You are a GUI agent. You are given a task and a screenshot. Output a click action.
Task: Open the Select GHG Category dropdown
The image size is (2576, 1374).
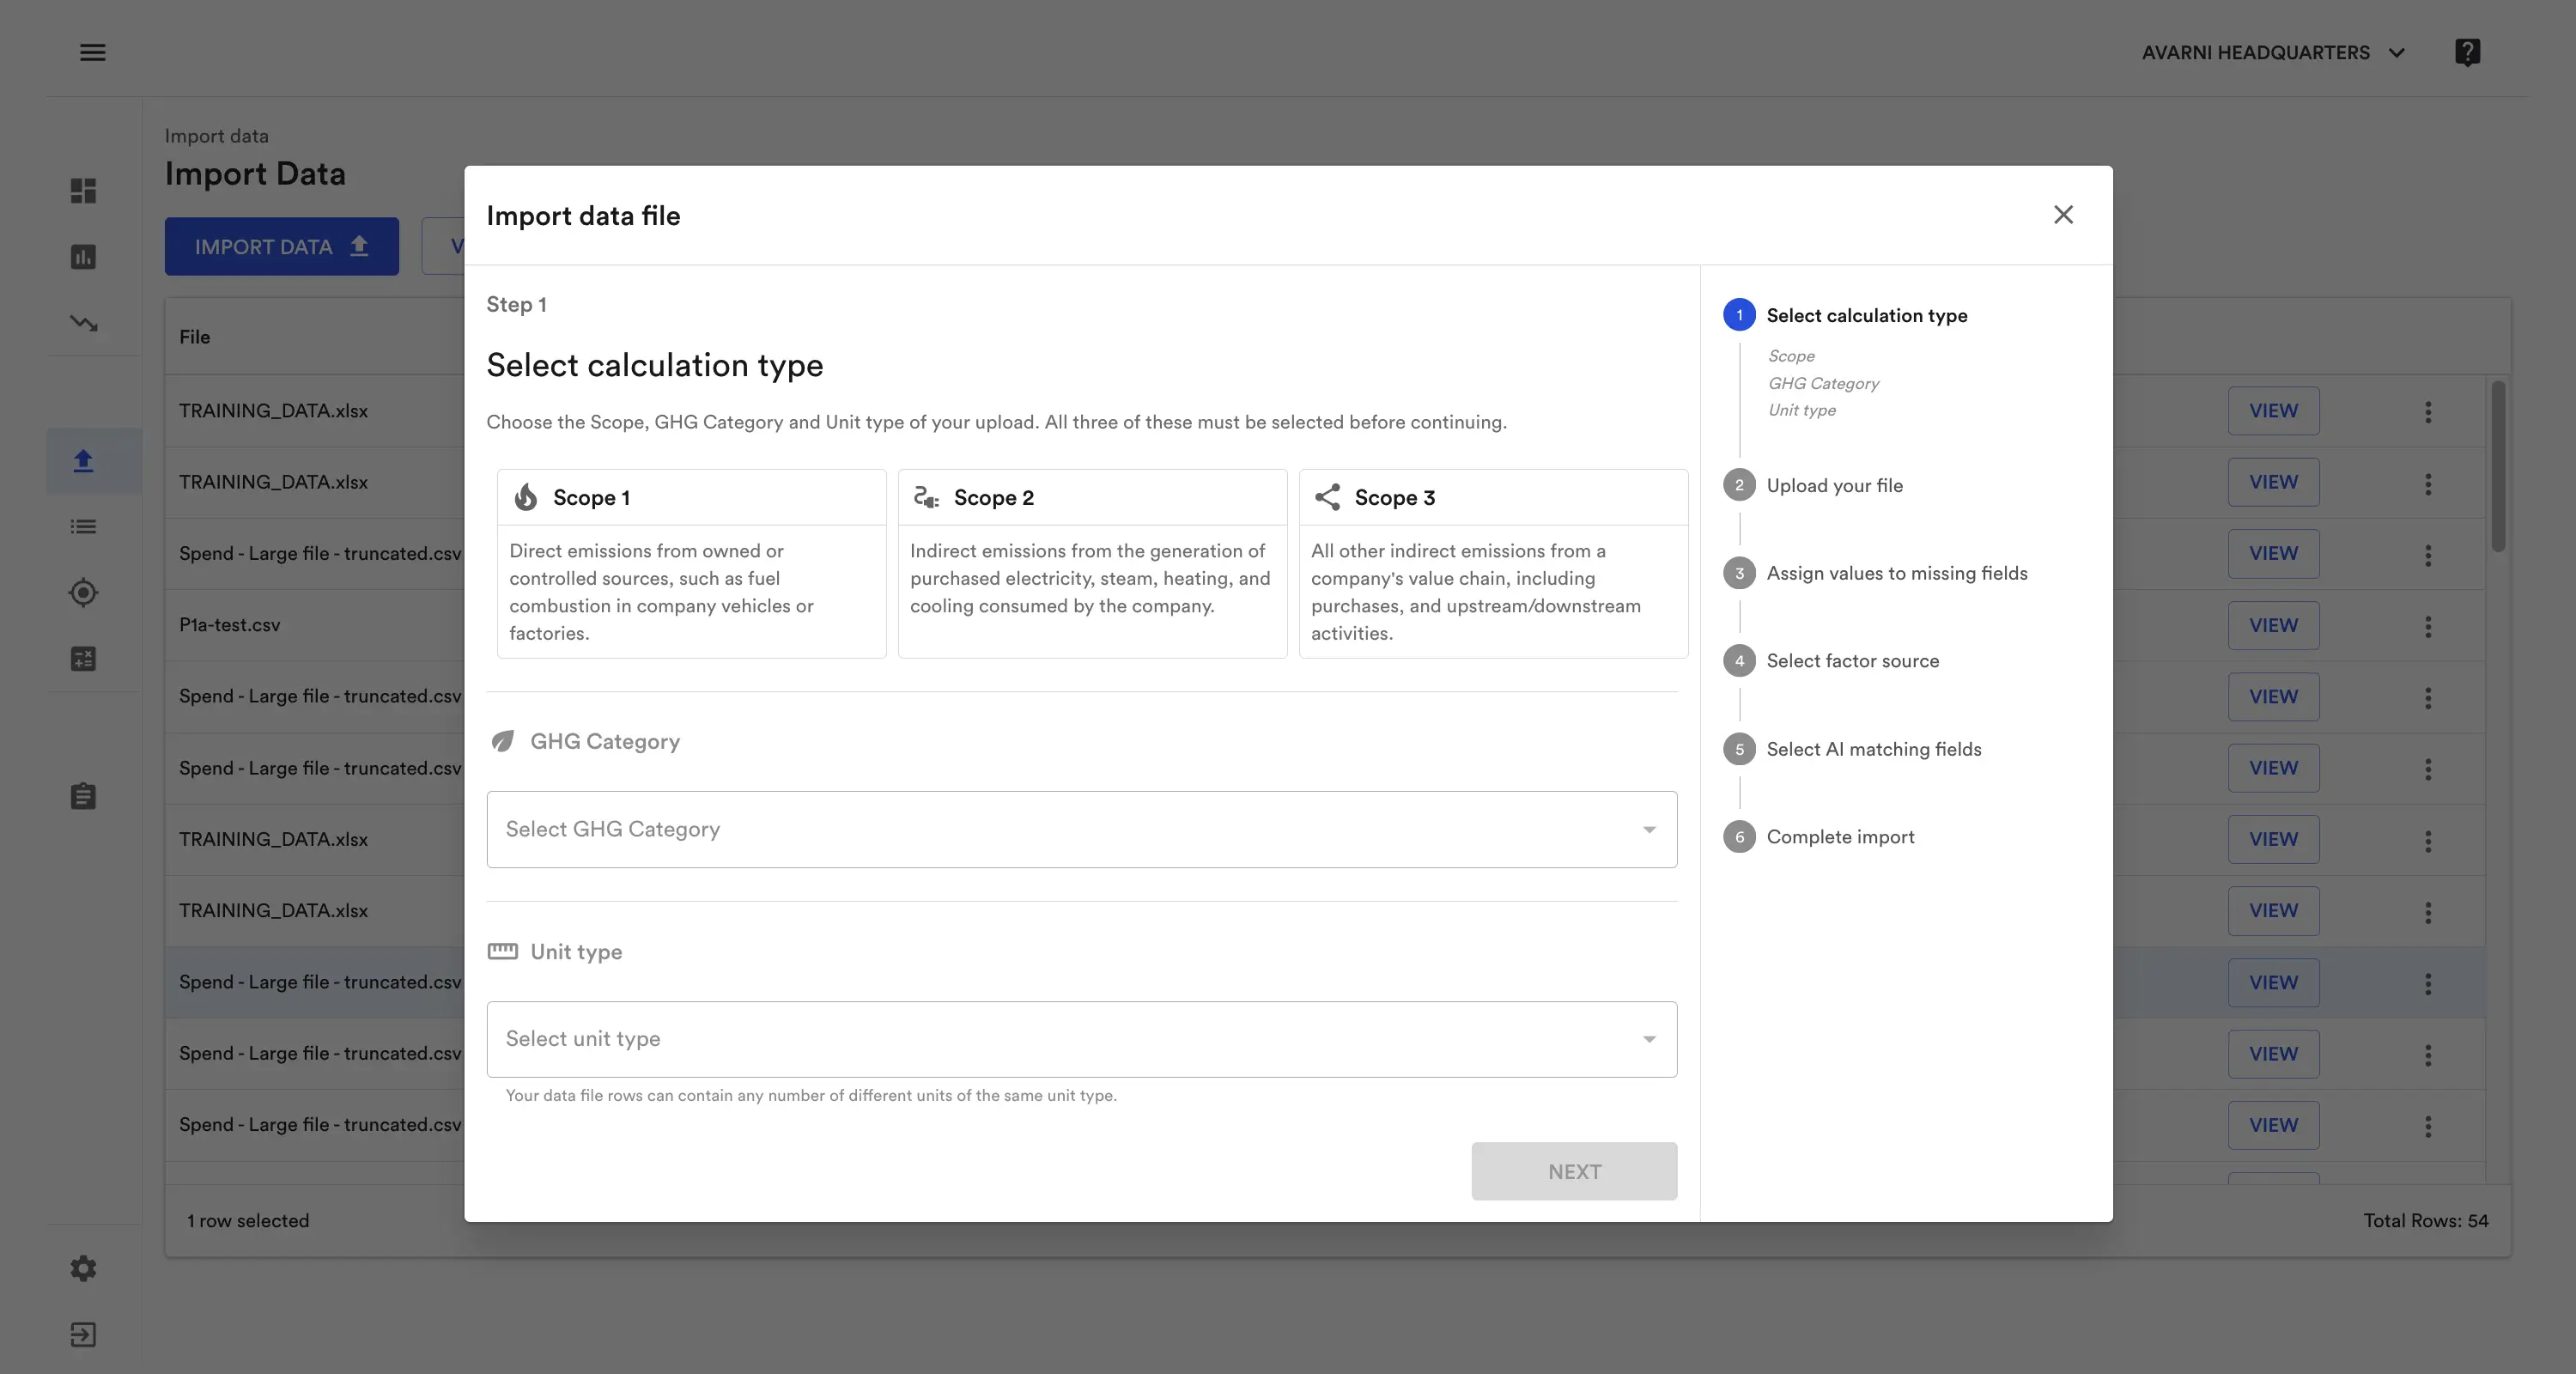pyautogui.click(x=1082, y=829)
